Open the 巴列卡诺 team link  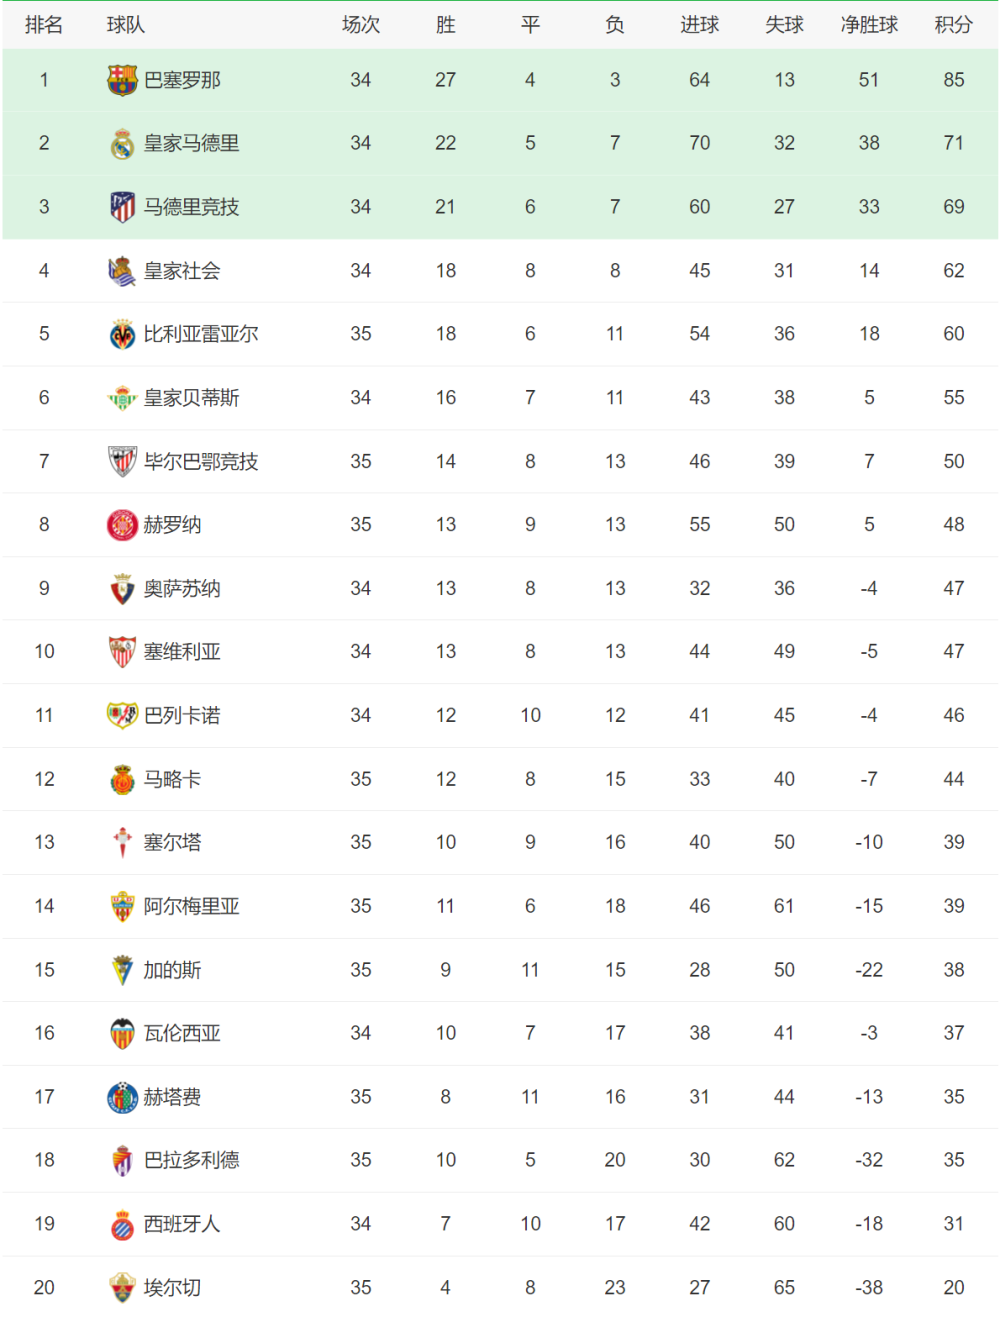(x=182, y=716)
